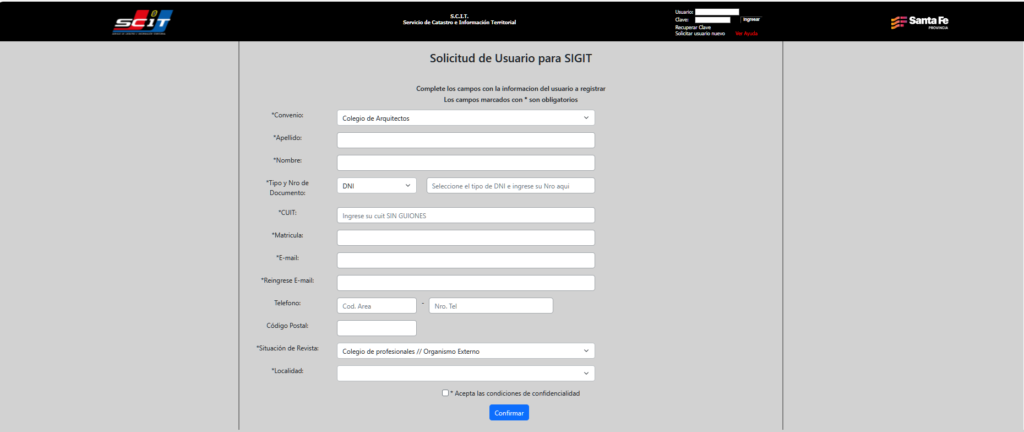Viewport: 1024px width, 432px height.
Task: Open the Recuperar Clave link
Action: click(x=693, y=27)
